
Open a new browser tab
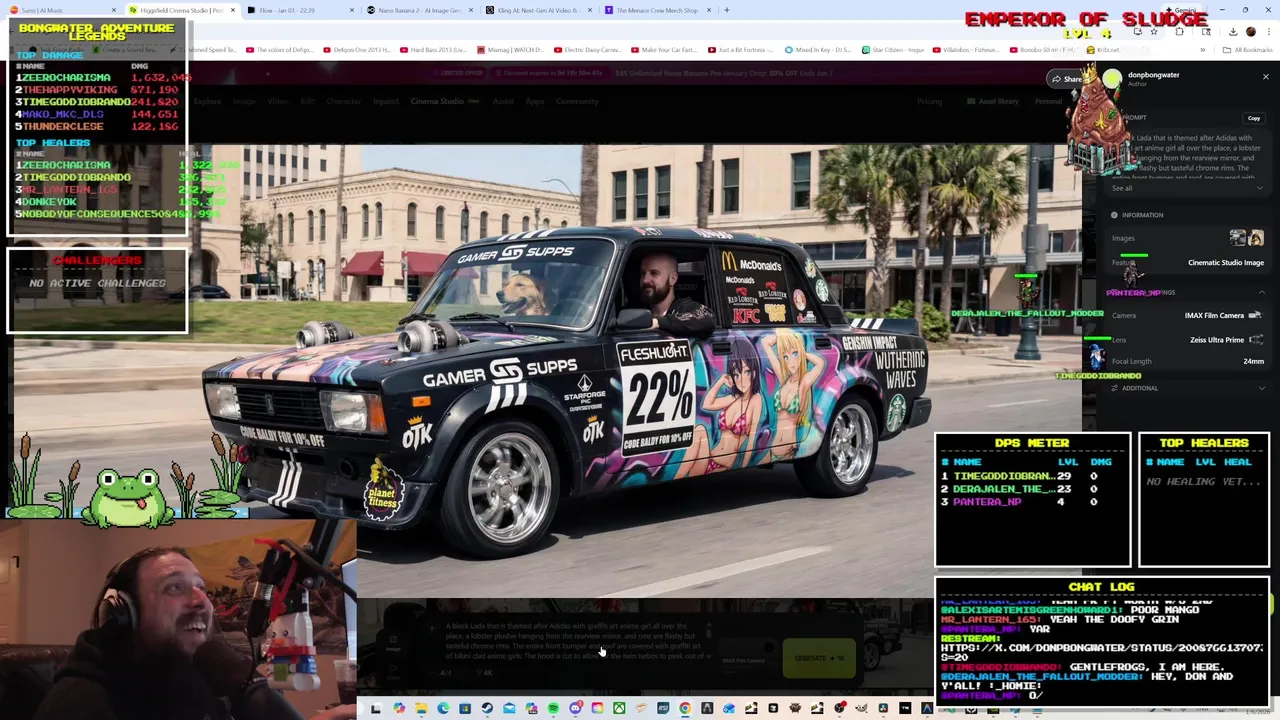click(727, 10)
